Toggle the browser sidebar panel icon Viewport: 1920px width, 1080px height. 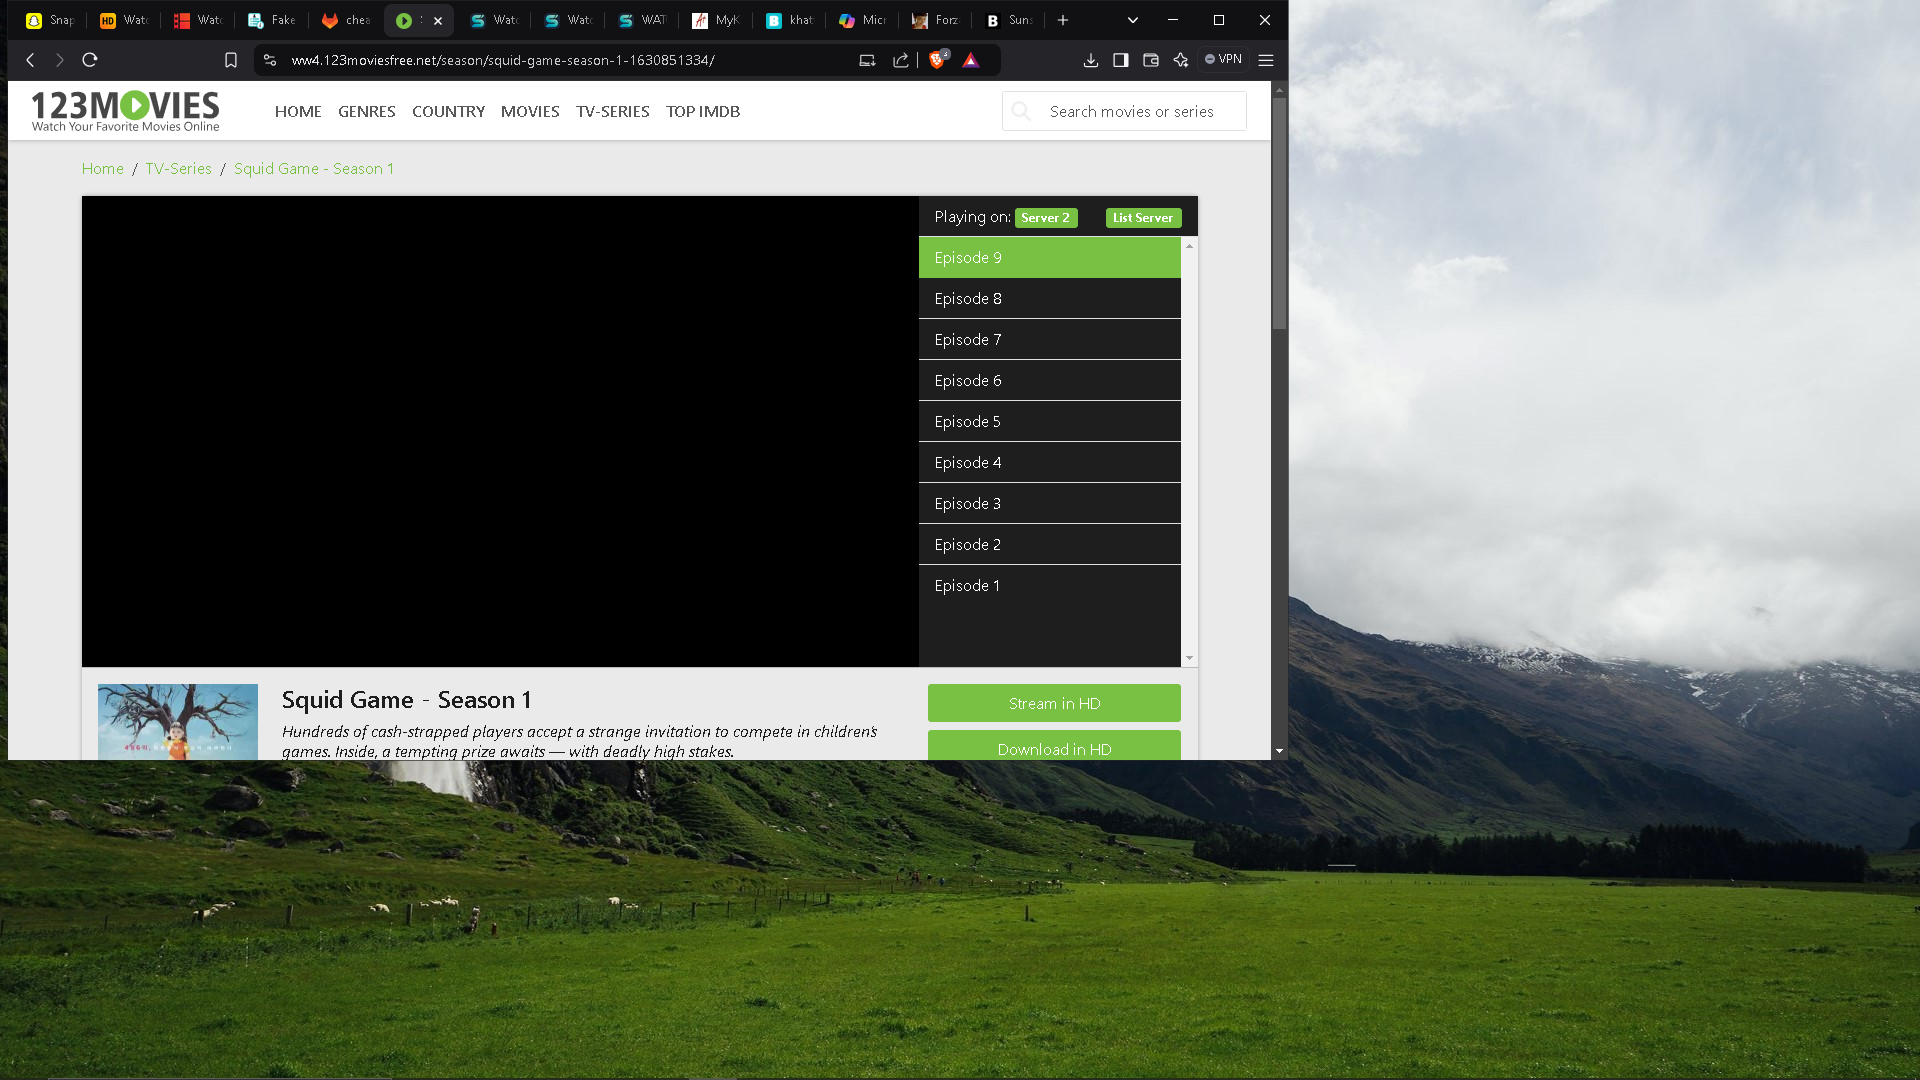point(1121,60)
